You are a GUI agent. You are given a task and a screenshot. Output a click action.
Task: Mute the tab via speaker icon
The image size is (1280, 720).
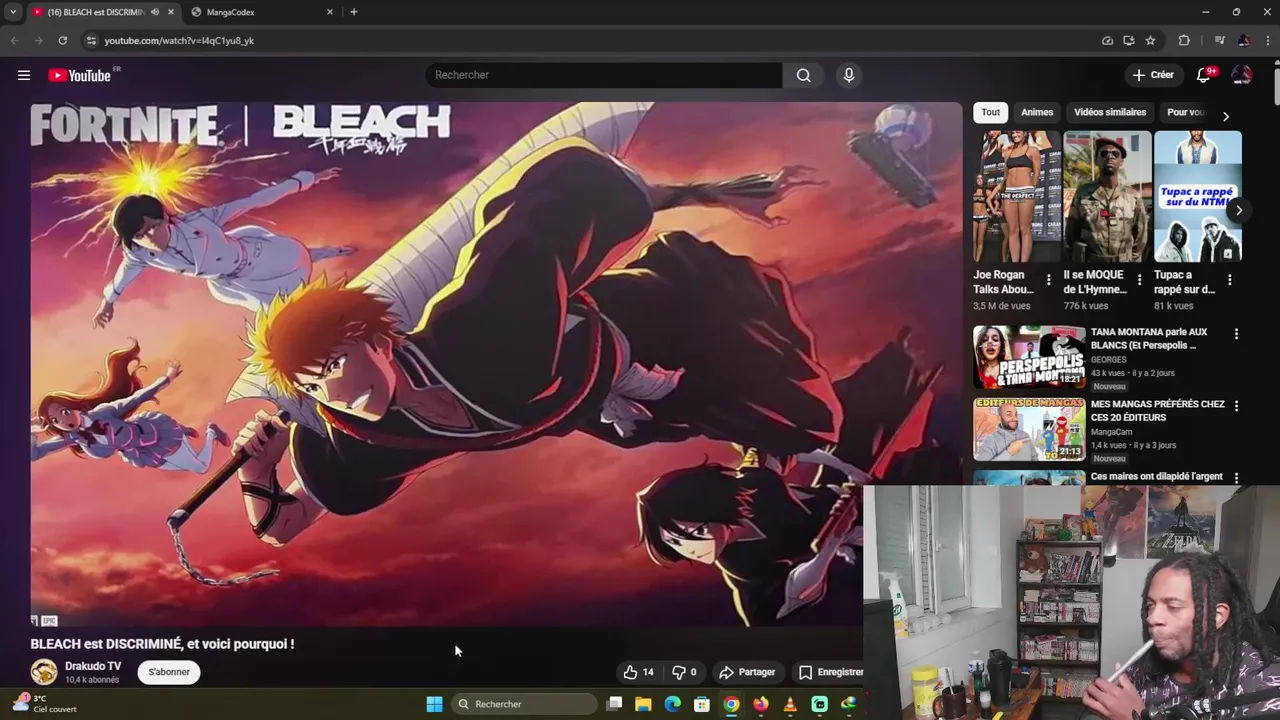[155, 12]
